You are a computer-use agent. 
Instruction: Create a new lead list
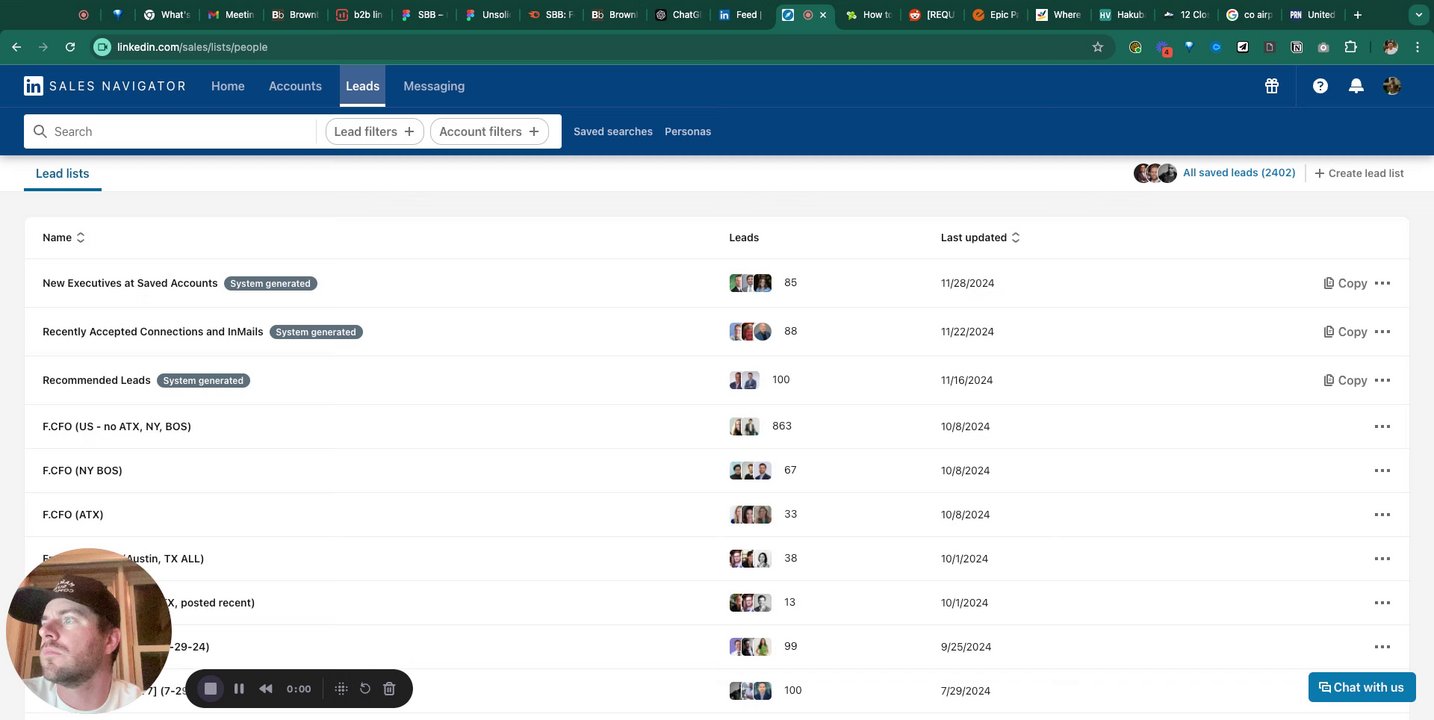[1359, 173]
